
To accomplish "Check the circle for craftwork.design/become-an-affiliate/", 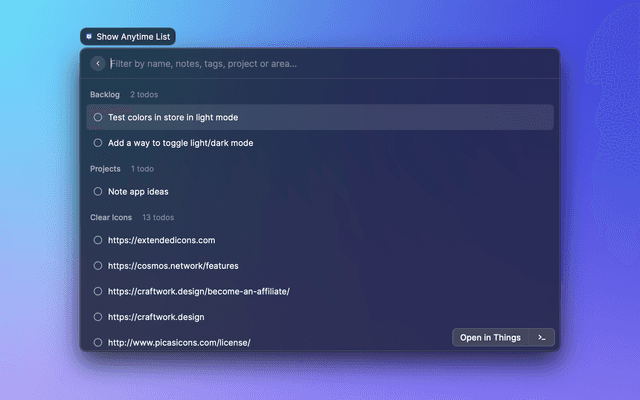I will tap(98, 292).
